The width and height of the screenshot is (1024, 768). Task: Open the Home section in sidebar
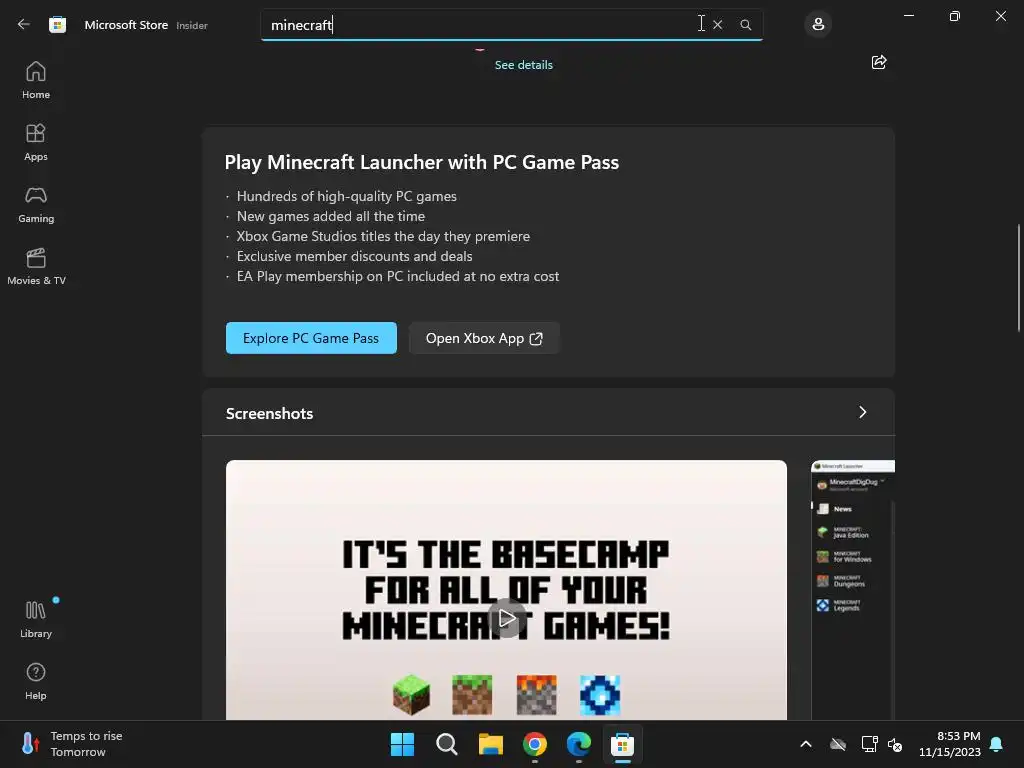click(x=36, y=80)
